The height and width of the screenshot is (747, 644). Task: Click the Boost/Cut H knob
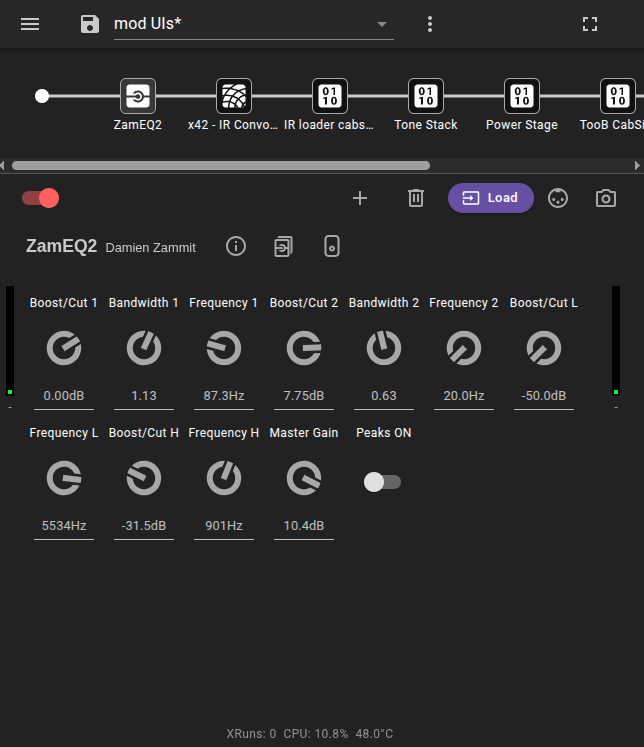click(144, 478)
